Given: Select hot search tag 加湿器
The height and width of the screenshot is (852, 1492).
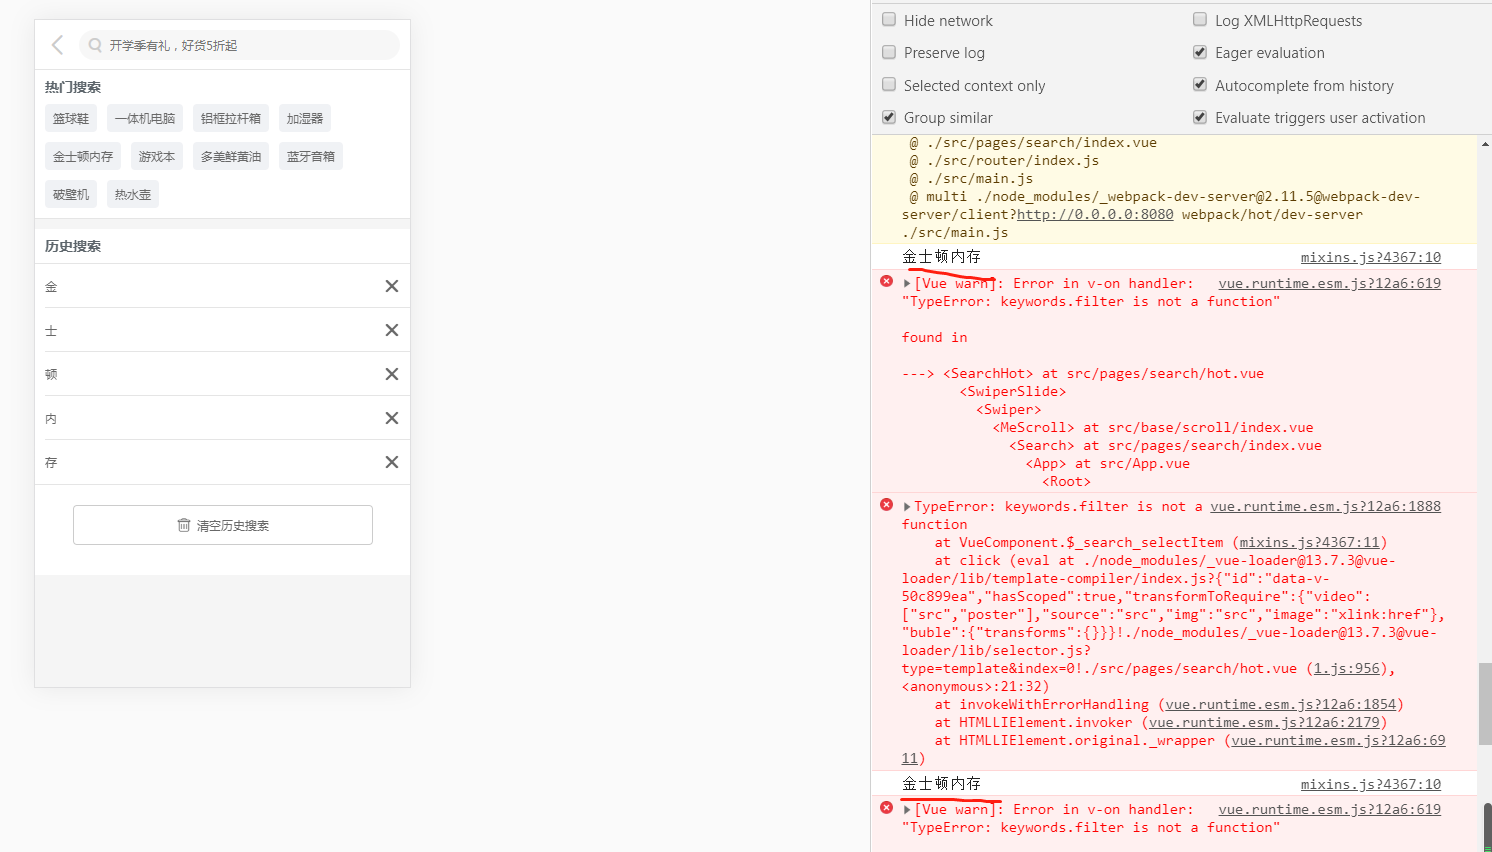Looking at the screenshot, I should pos(305,118).
